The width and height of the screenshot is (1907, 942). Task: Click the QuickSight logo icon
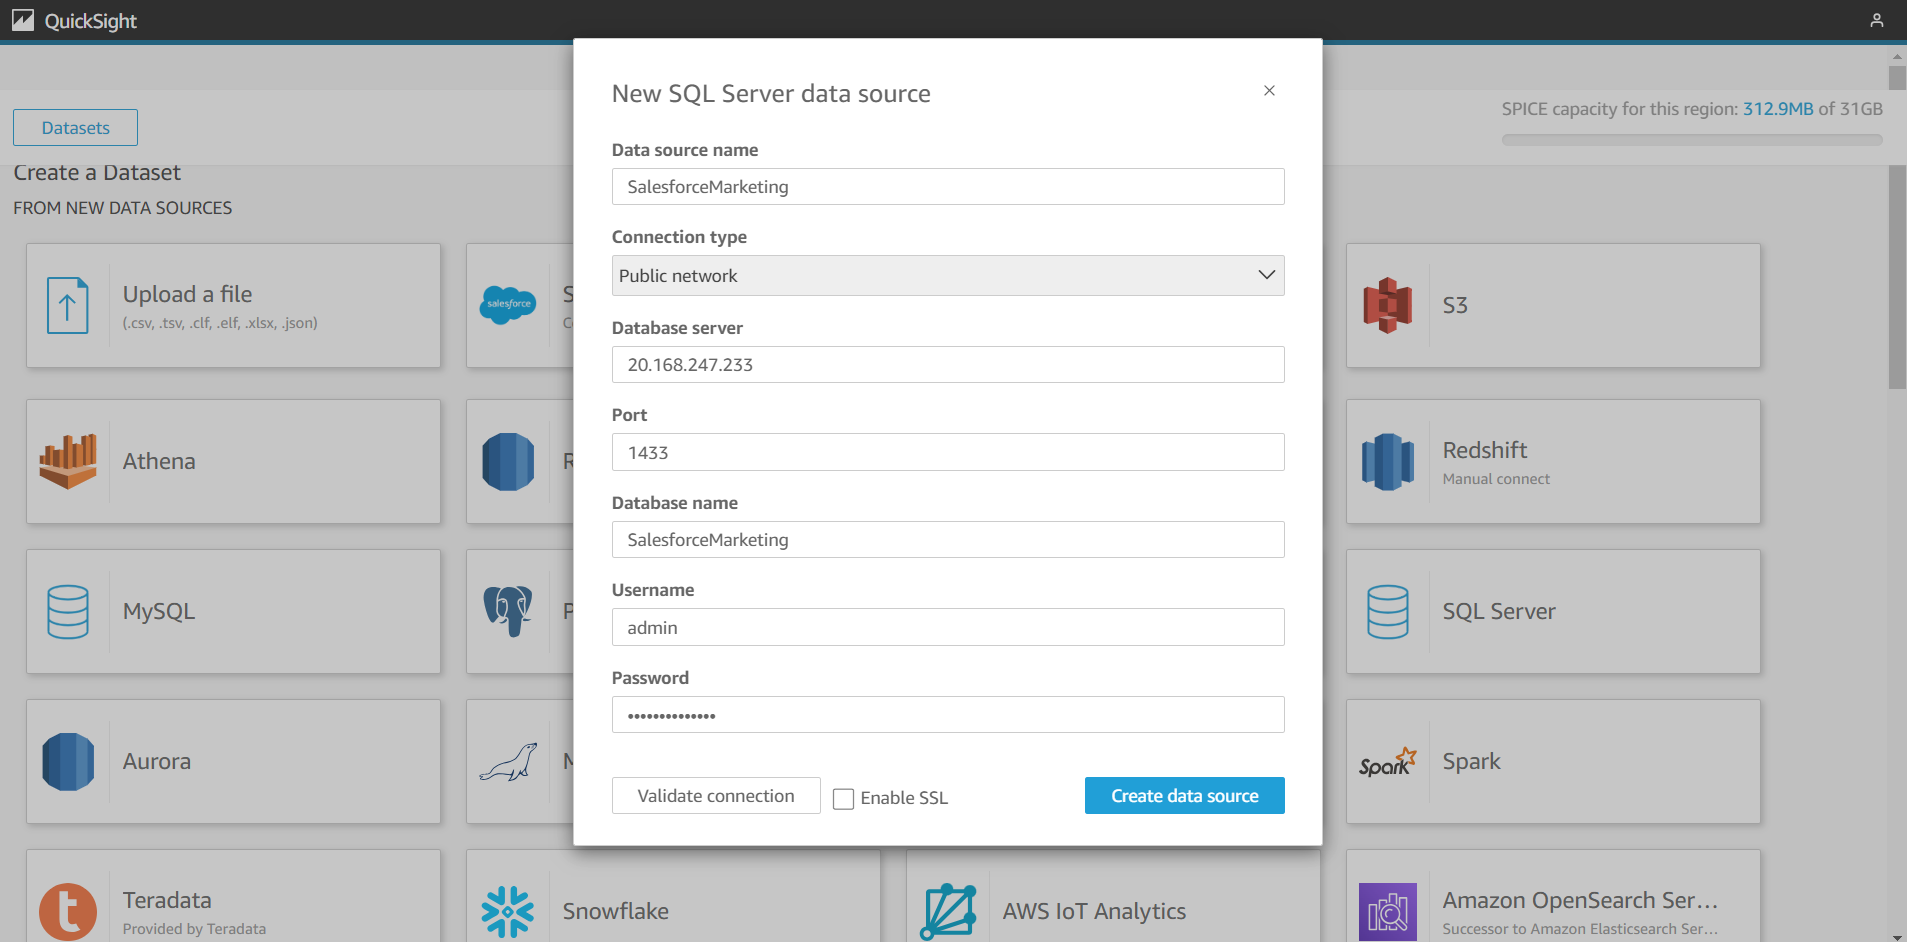click(23, 20)
